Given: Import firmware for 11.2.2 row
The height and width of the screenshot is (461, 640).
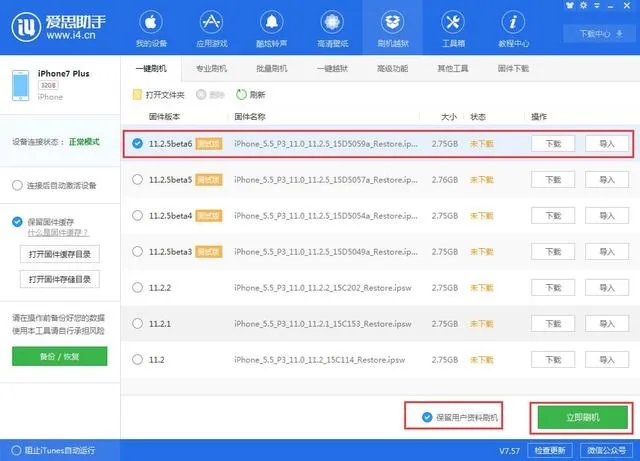Looking at the screenshot, I should pos(607,288).
